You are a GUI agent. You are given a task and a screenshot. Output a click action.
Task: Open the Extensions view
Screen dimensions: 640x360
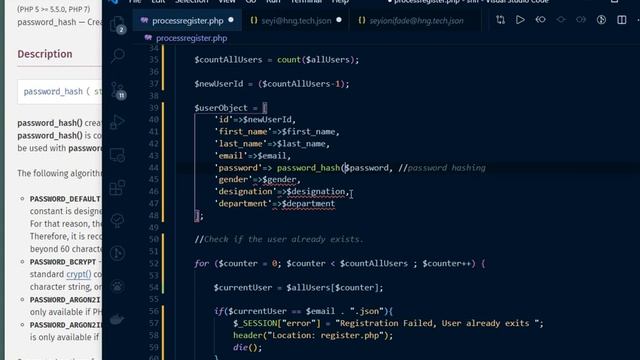click(x=118, y=188)
